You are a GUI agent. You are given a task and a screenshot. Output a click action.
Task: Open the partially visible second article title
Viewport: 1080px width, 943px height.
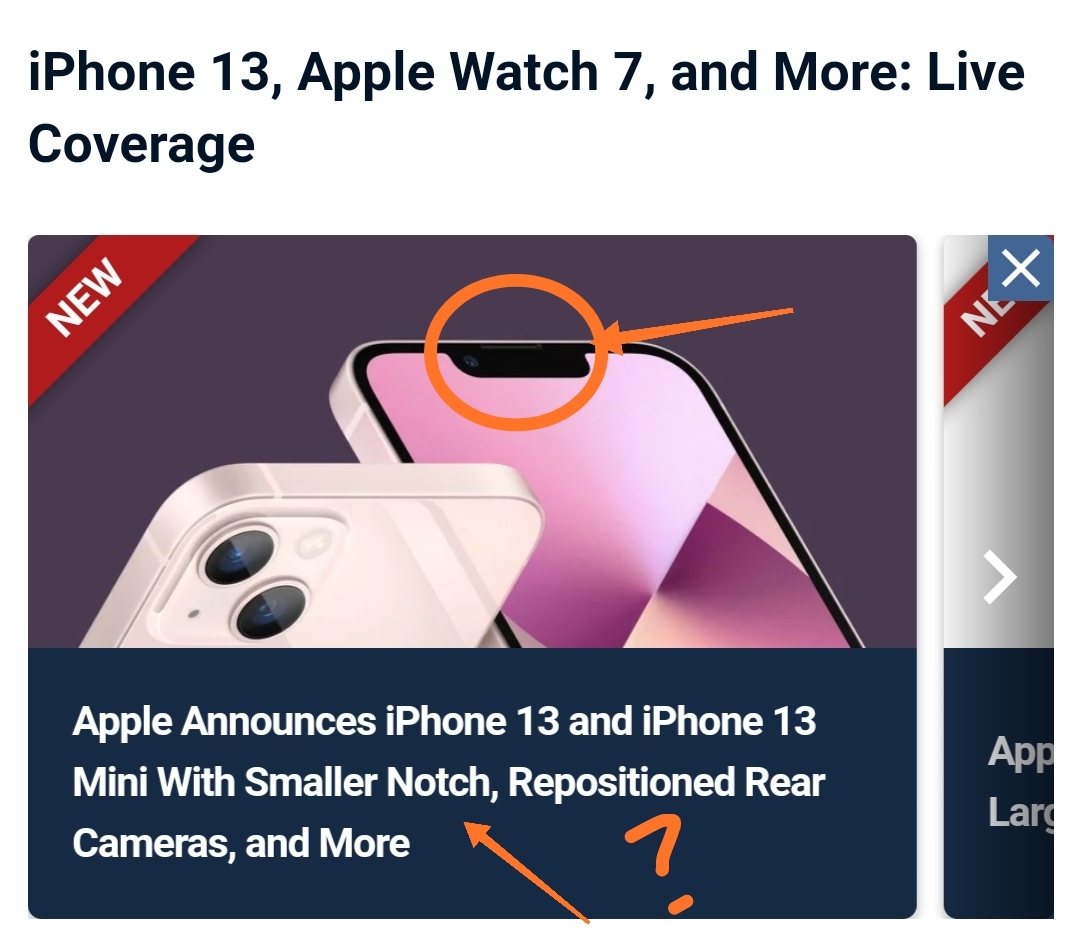click(x=1021, y=782)
